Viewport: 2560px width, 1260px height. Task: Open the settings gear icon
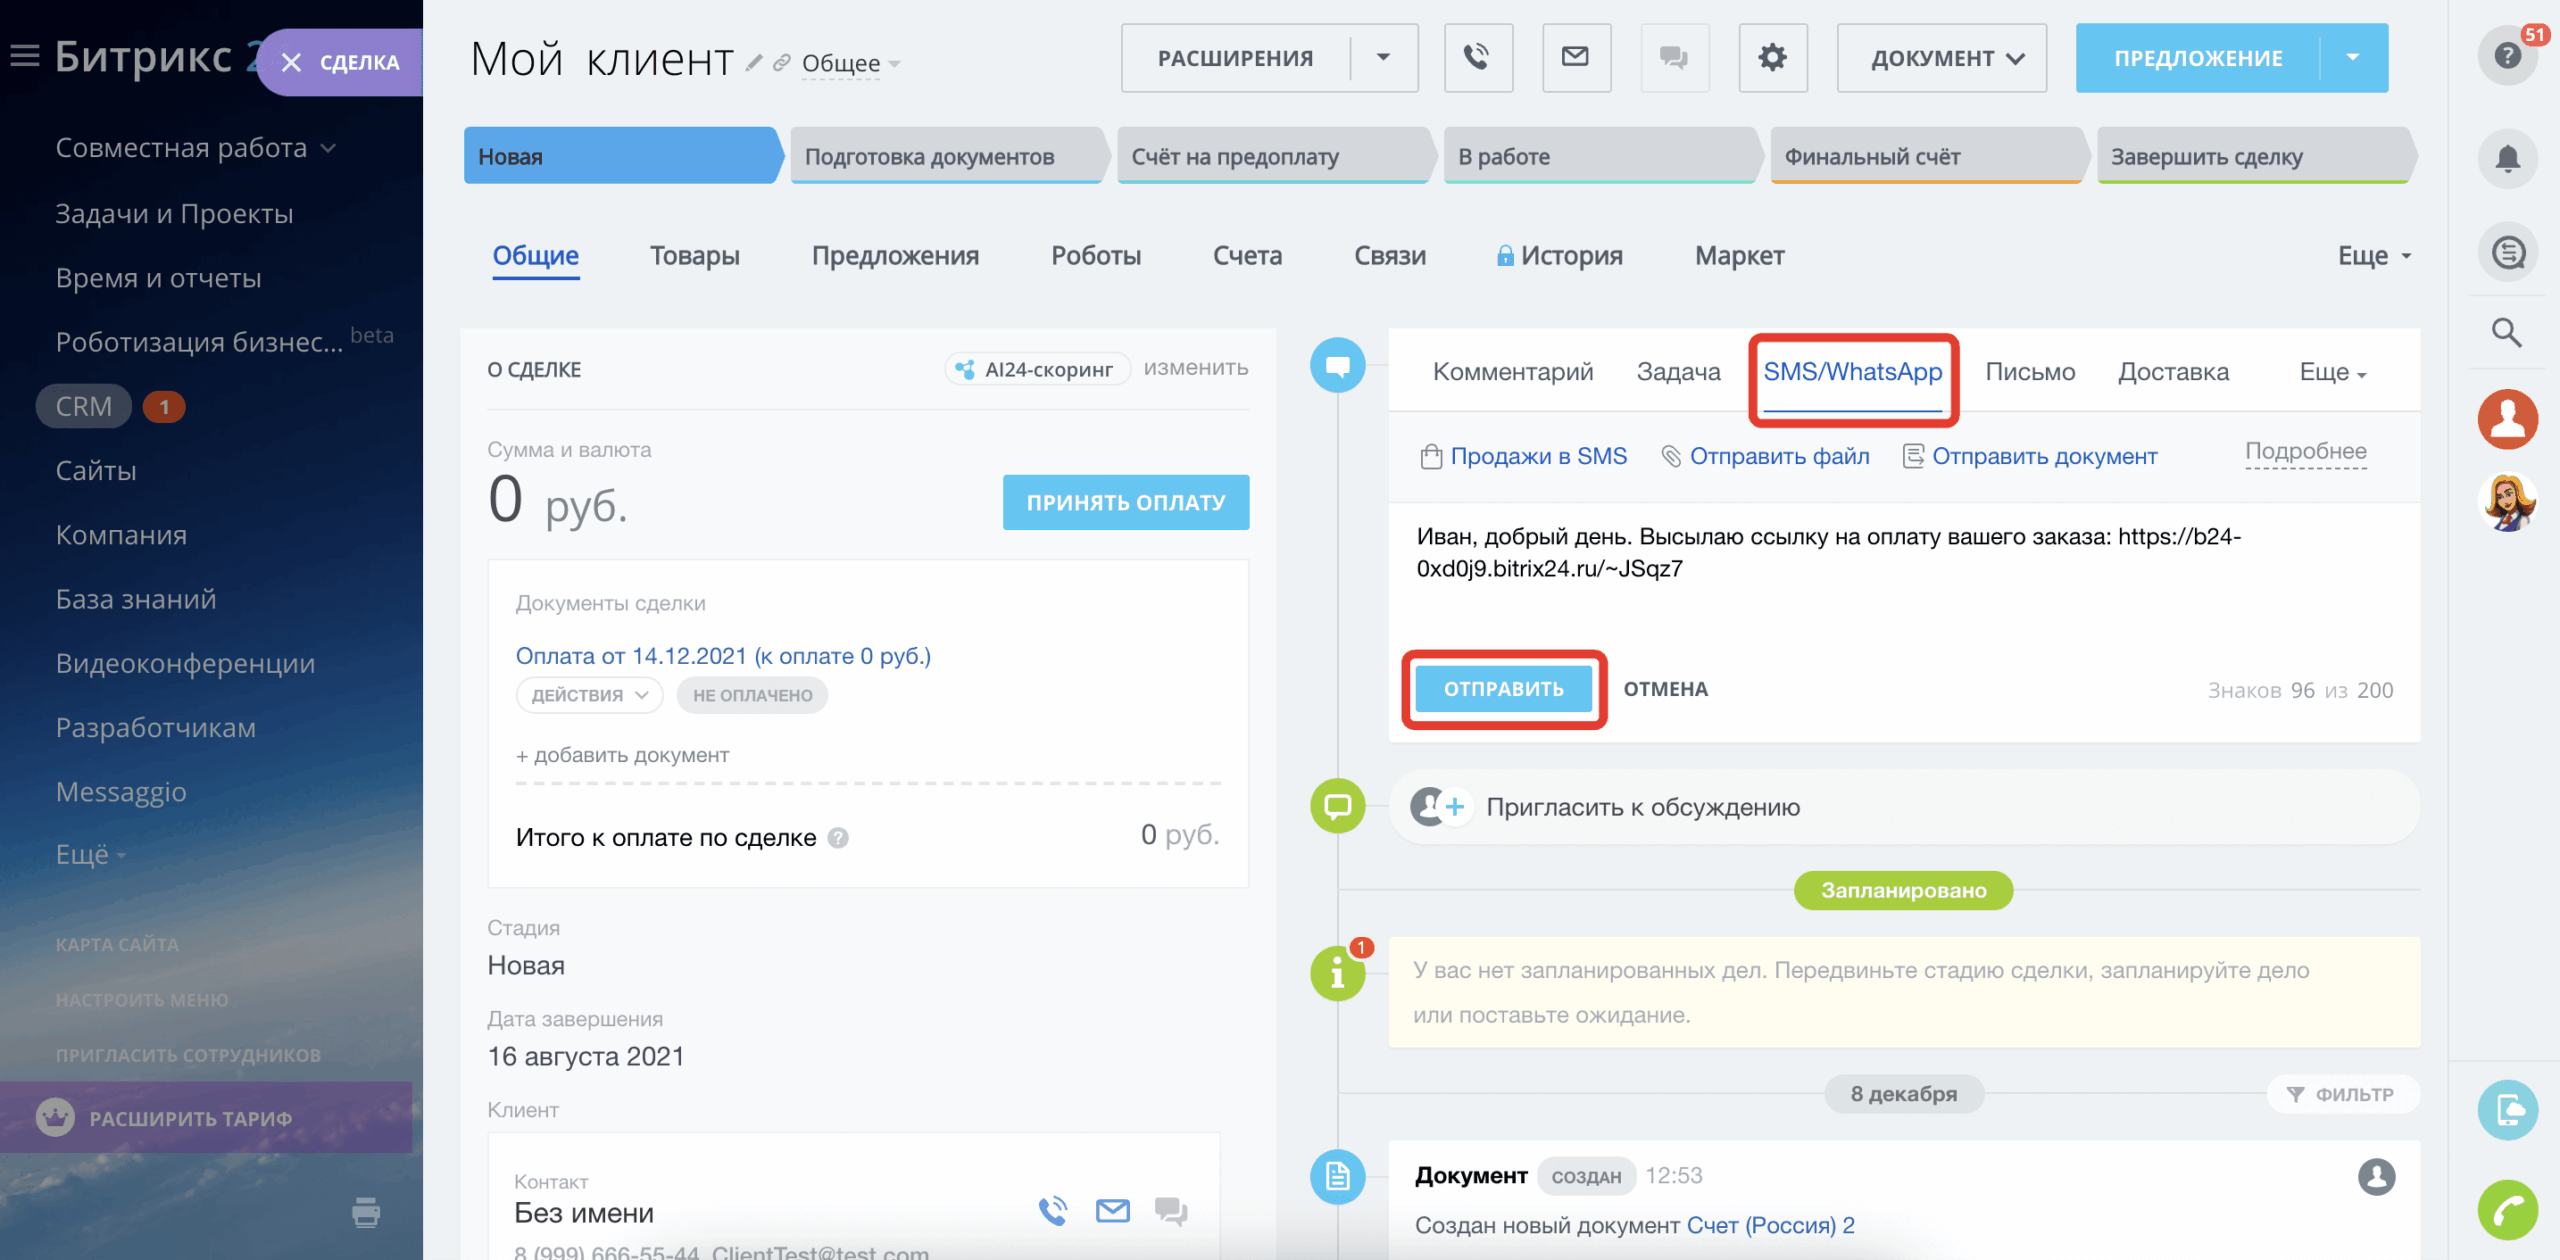click(1772, 58)
